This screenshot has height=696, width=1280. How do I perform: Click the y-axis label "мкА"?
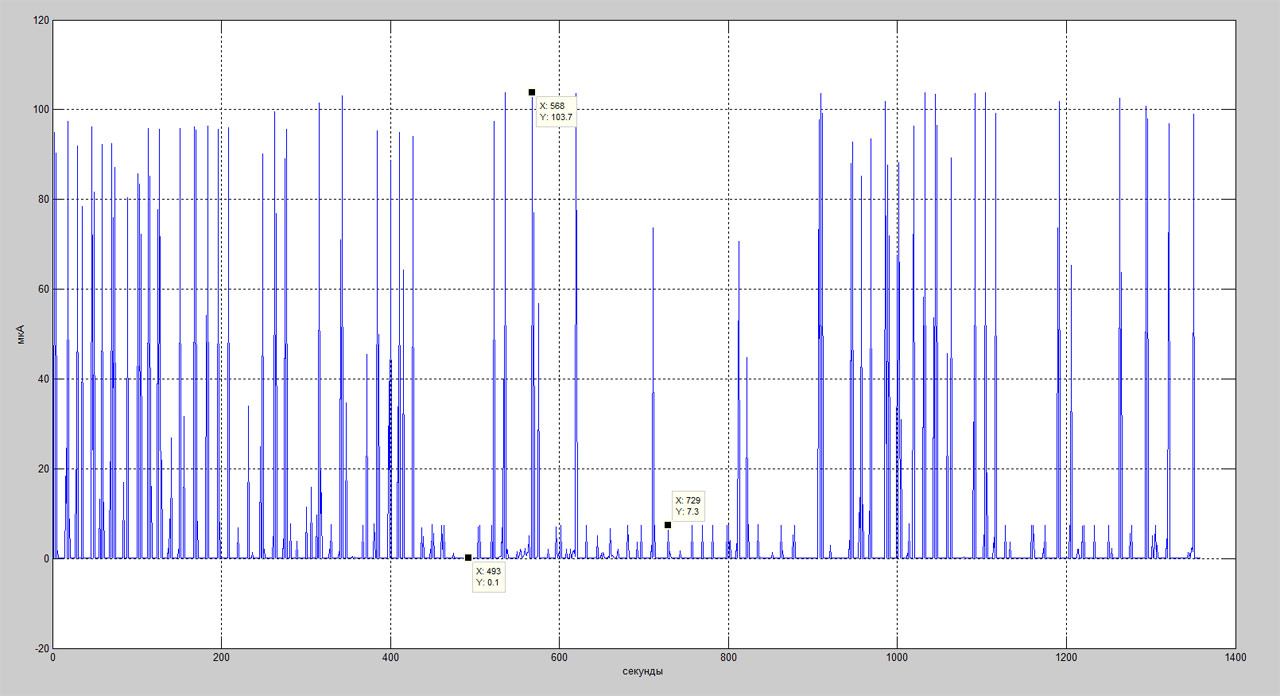coord(19,334)
